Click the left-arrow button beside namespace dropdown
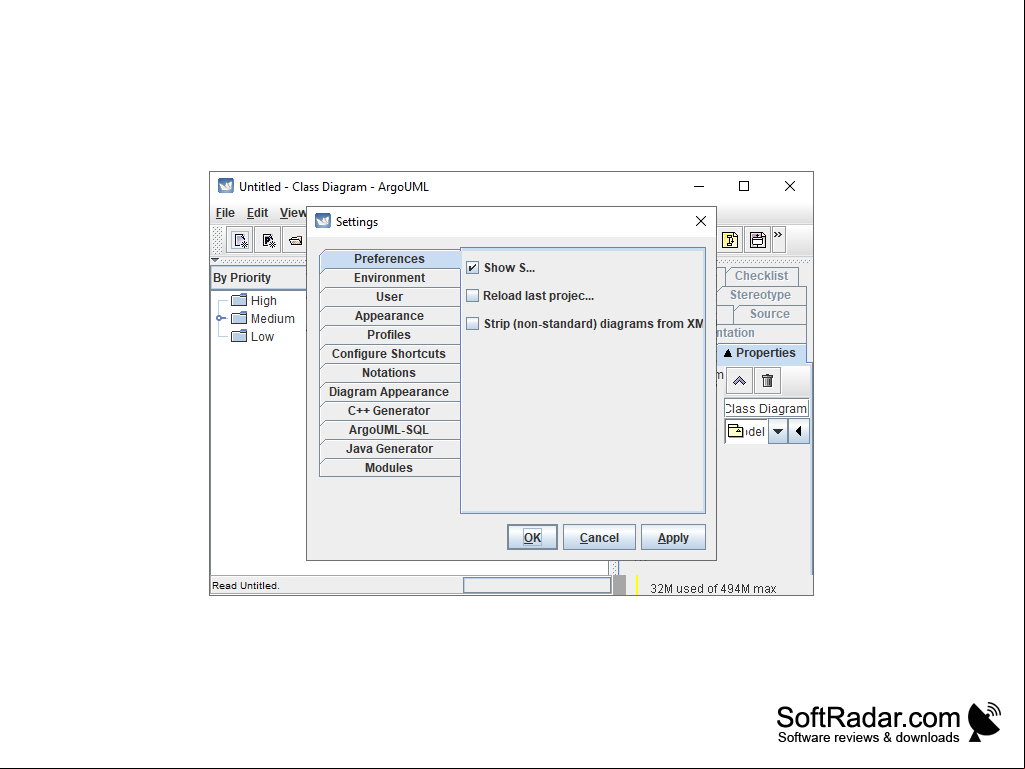This screenshot has width=1025, height=769. point(799,432)
